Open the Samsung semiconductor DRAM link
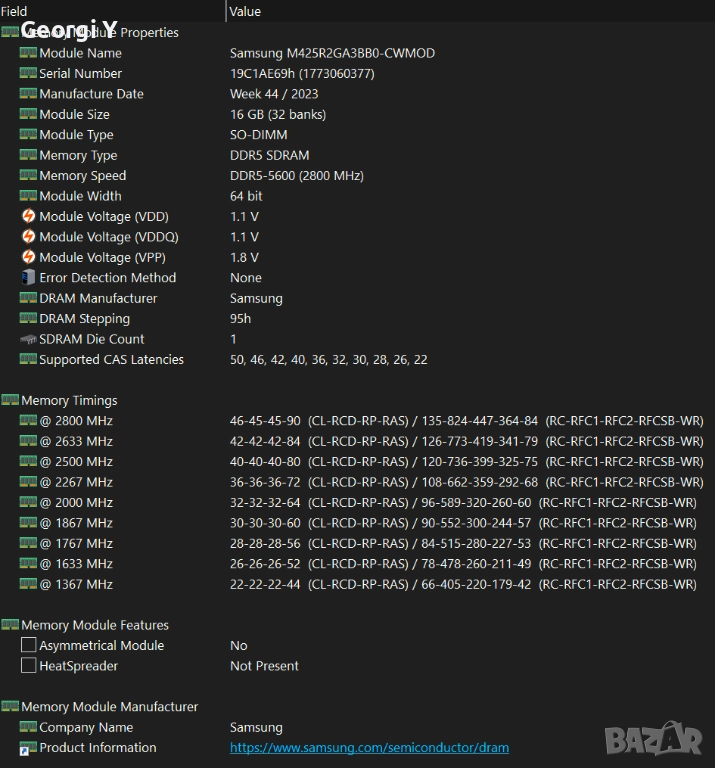This screenshot has width=715, height=768. (x=369, y=747)
